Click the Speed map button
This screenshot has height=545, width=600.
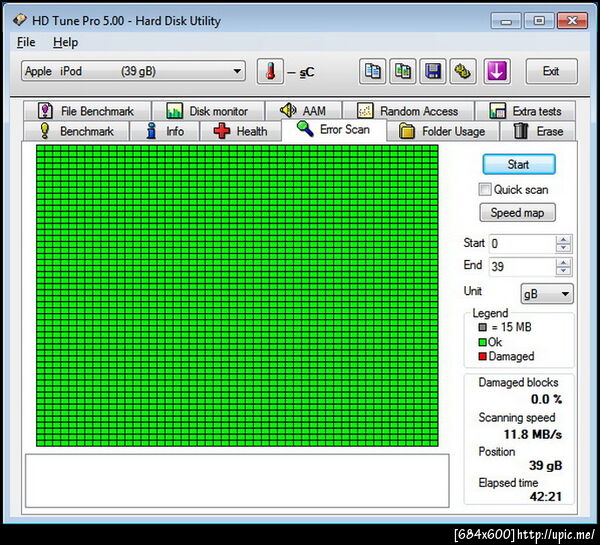[517, 212]
